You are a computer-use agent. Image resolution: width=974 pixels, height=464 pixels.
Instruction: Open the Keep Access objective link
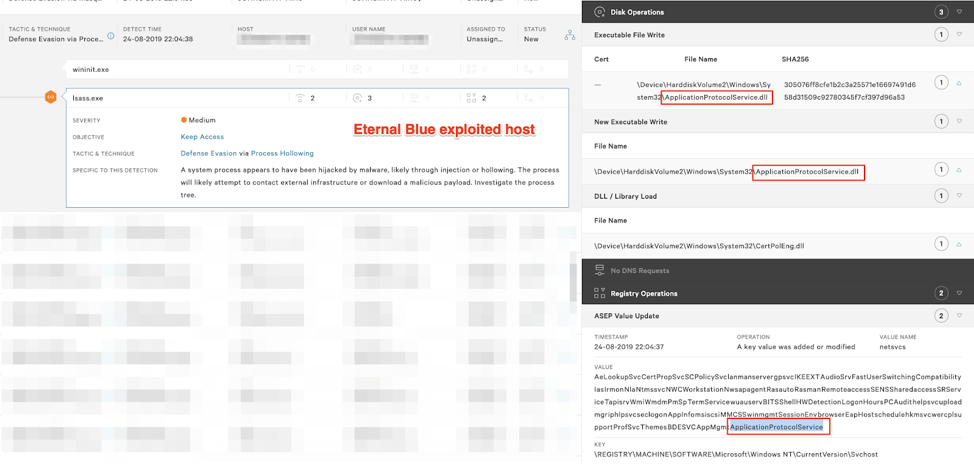[202, 137]
